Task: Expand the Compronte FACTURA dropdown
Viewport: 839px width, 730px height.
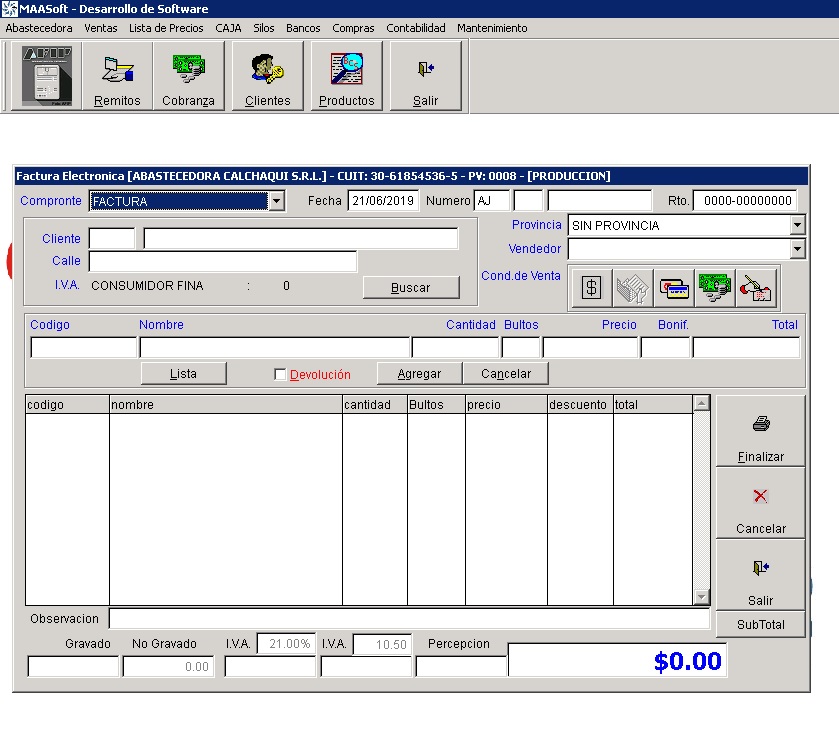Action: tap(276, 202)
